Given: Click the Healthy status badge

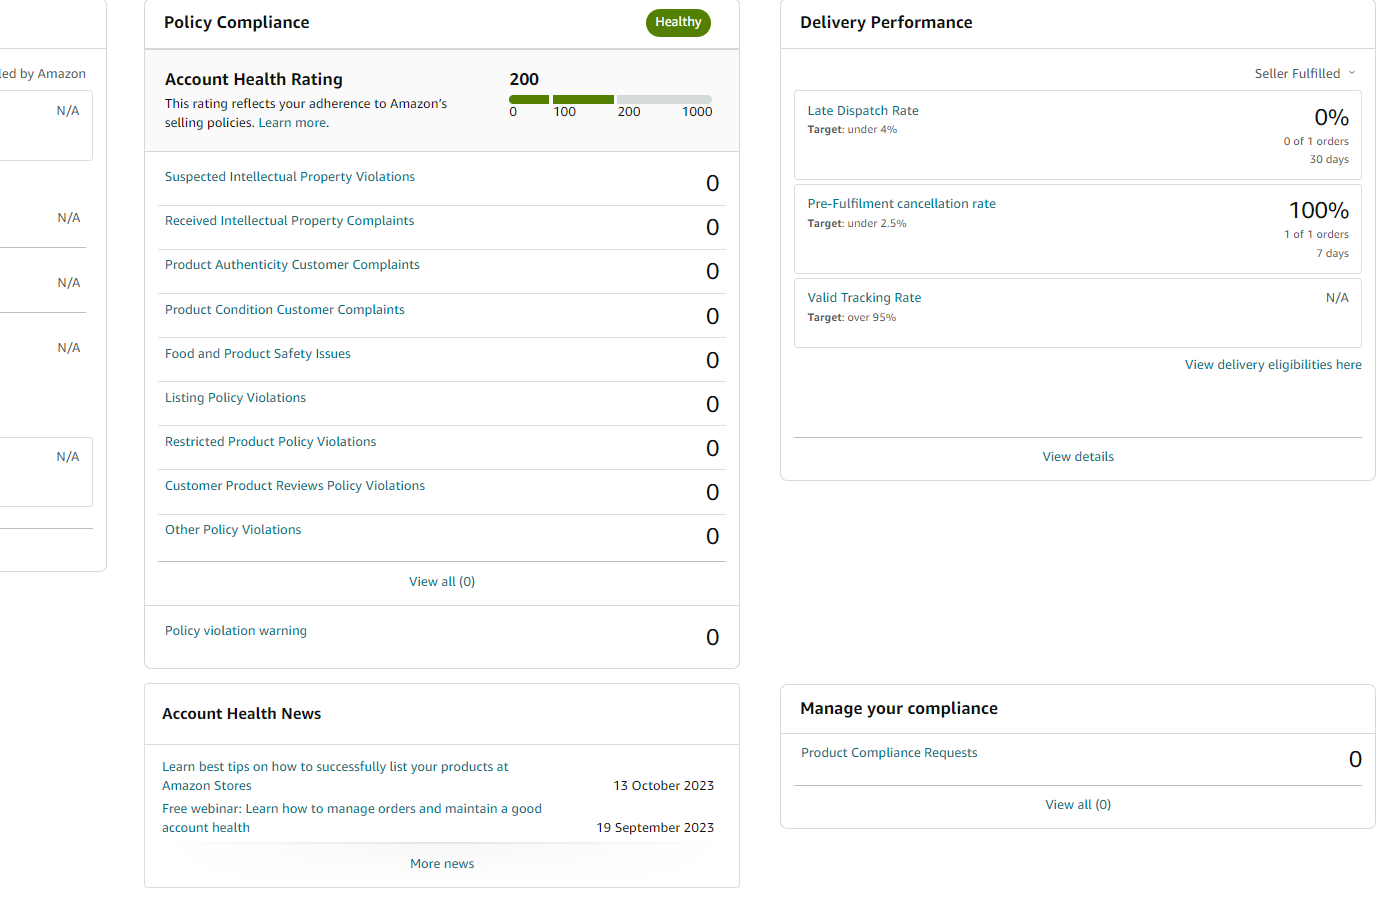Looking at the screenshot, I should [678, 22].
